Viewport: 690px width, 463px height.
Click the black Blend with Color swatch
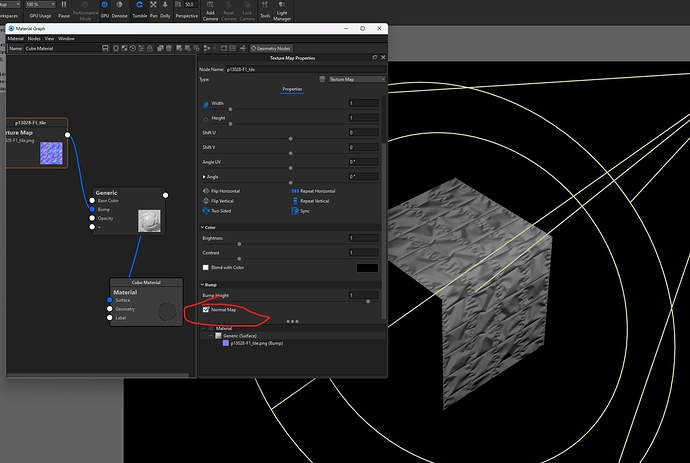coord(367,268)
